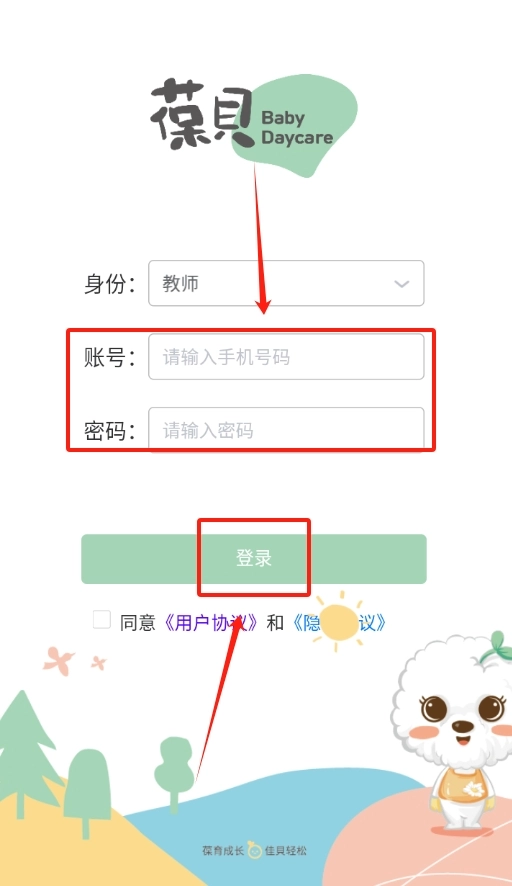The height and width of the screenshot is (886, 512).
Task: Open the blue privacy agreement link
Action: [339, 623]
